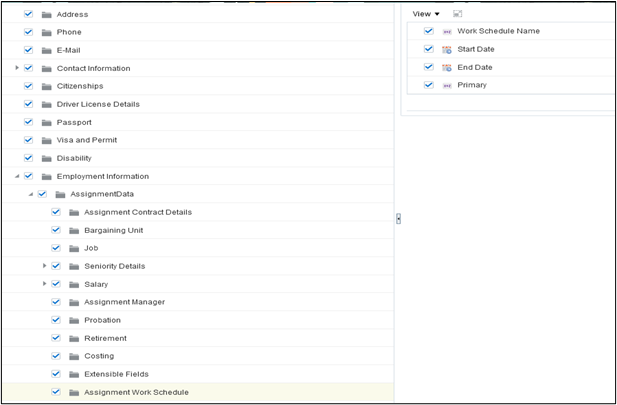
Task: Click the Start Date calendar icon
Action: click(x=447, y=50)
